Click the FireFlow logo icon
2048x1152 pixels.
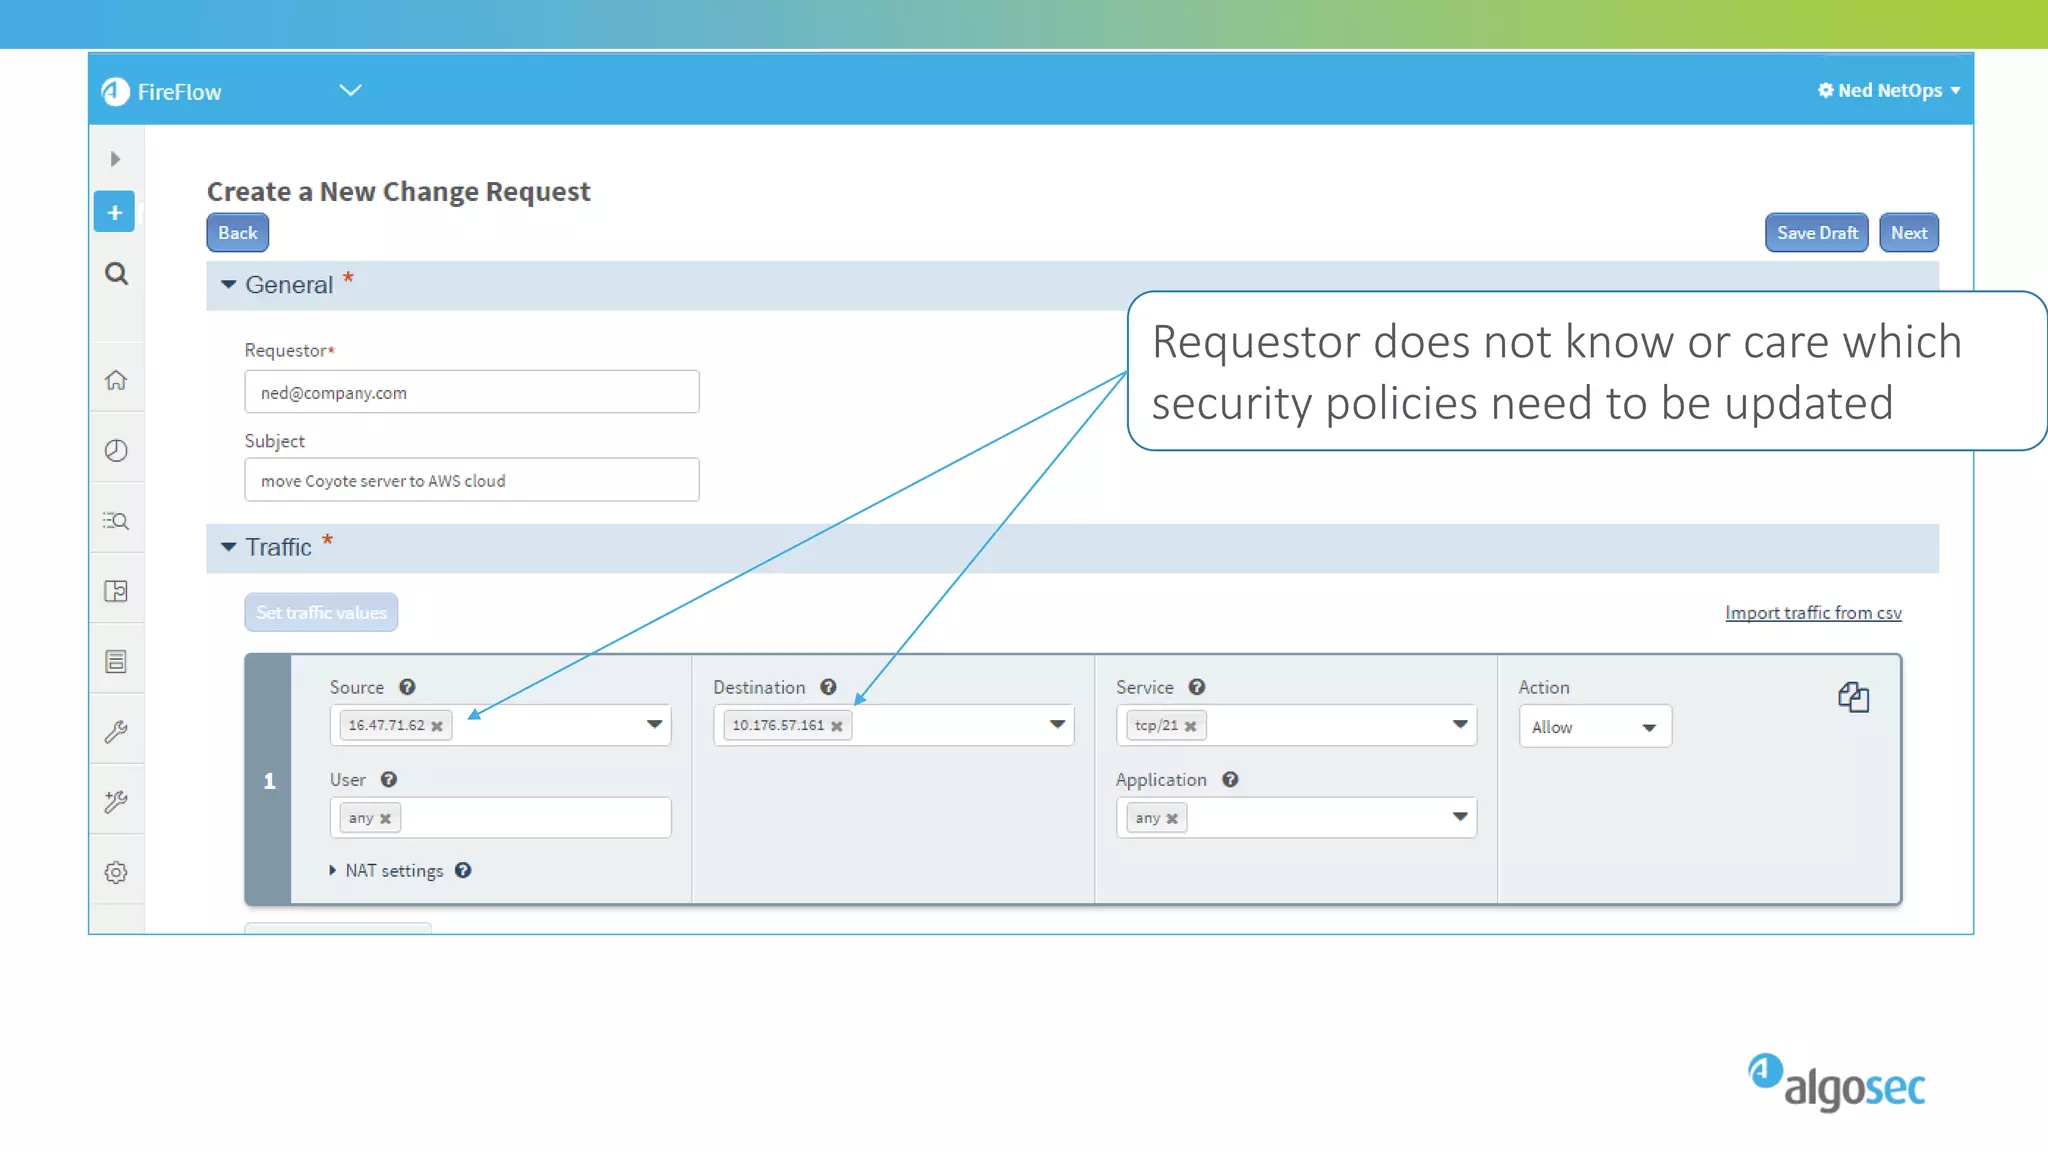115,91
